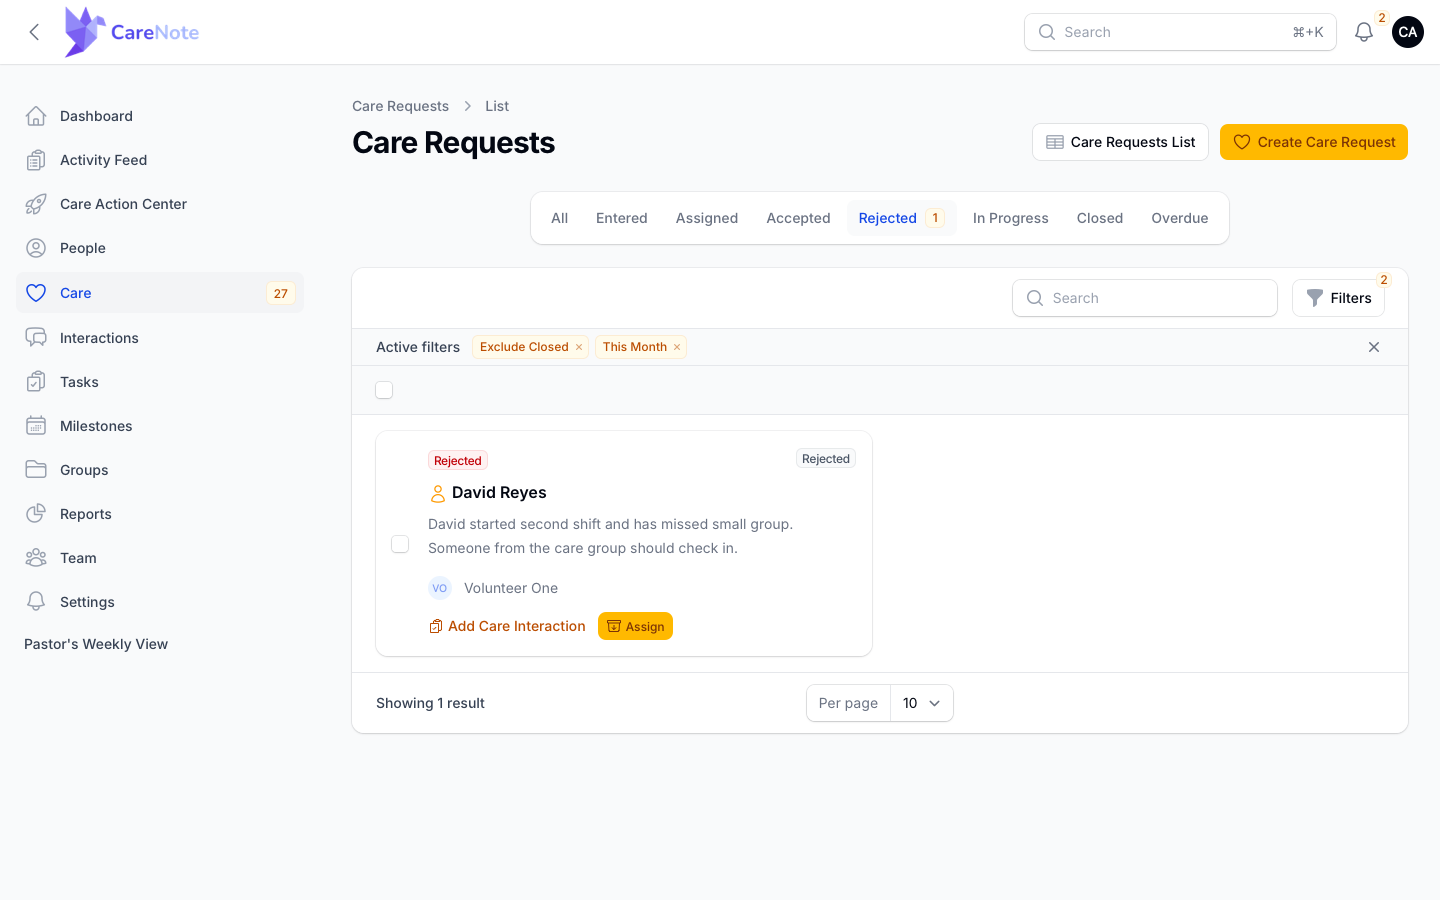Switch to the In Progress tab

[x=1011, y=218]
